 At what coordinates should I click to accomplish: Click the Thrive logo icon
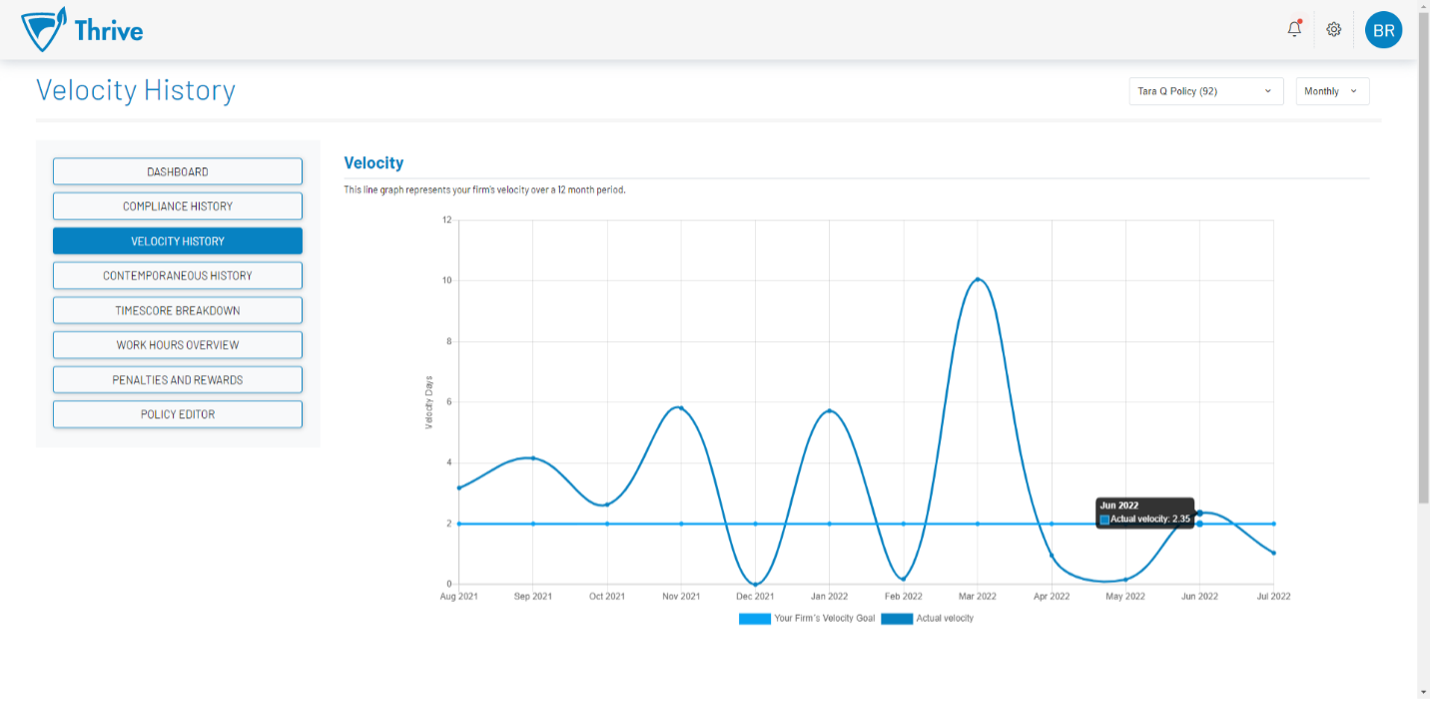click(x=44, y=30)
